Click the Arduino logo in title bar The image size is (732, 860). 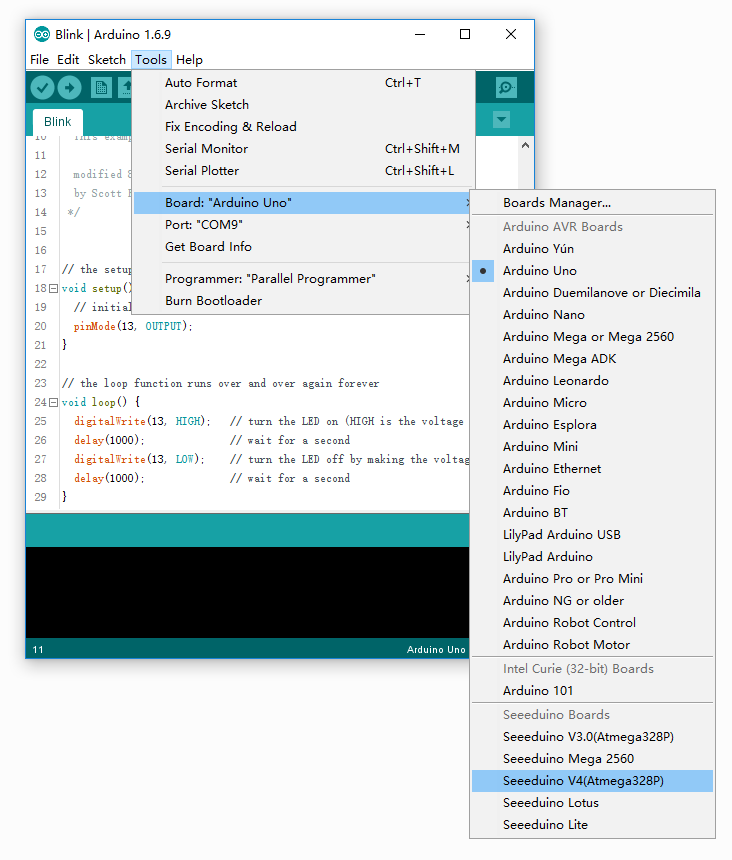42,35
